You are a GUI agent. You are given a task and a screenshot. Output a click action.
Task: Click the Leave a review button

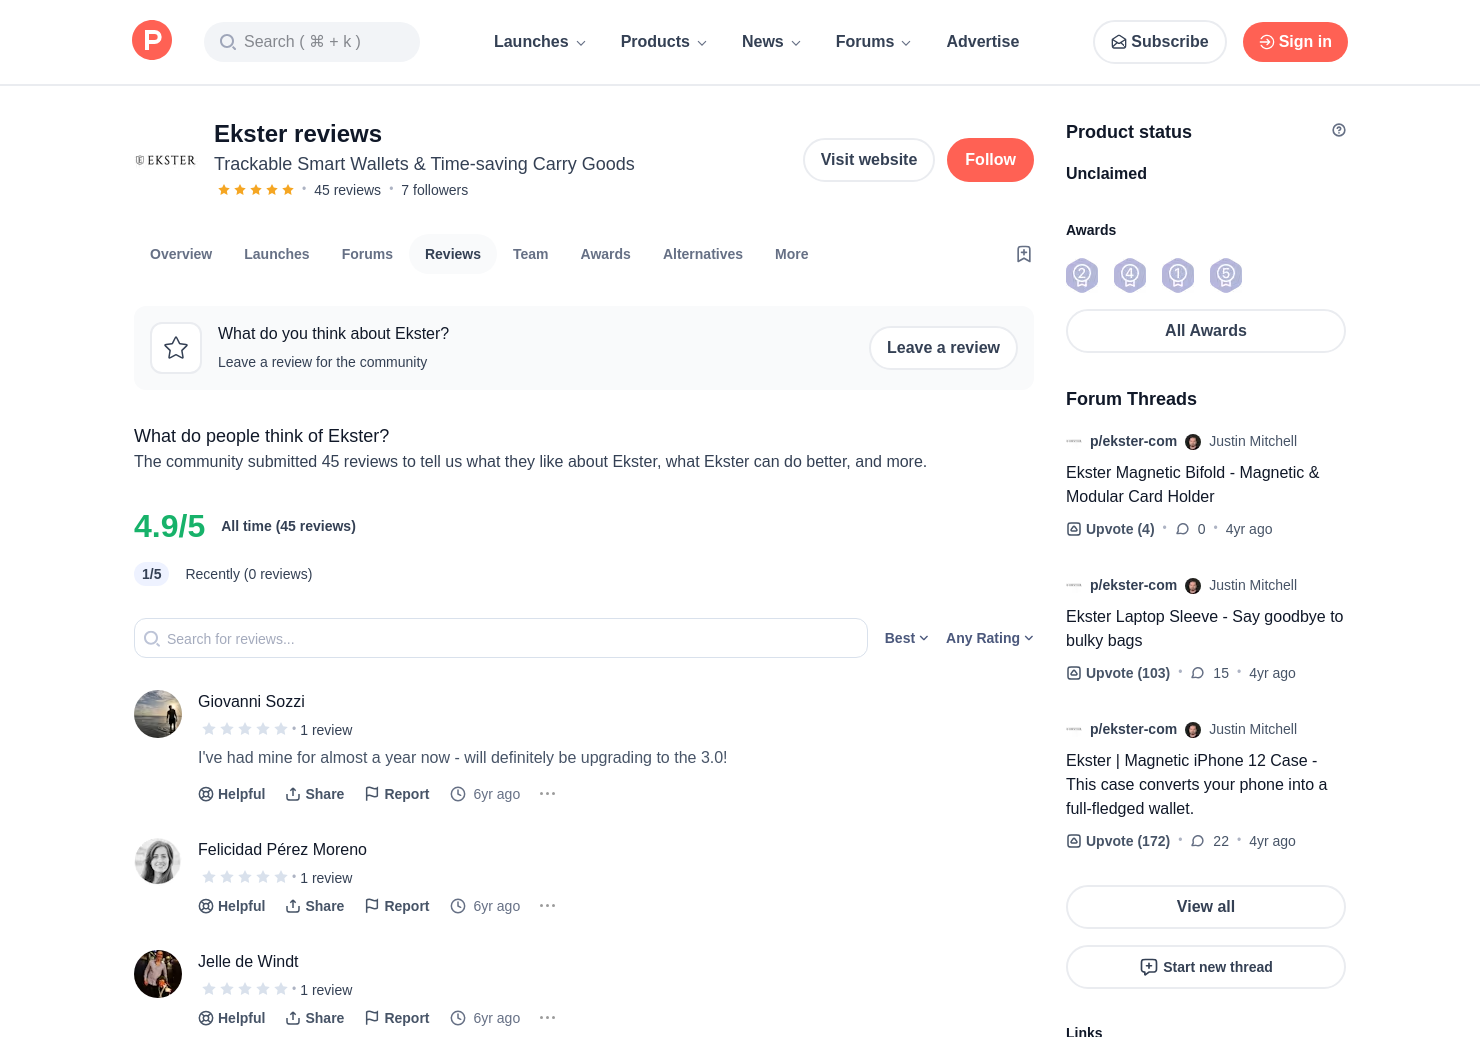tap(943, 348)
